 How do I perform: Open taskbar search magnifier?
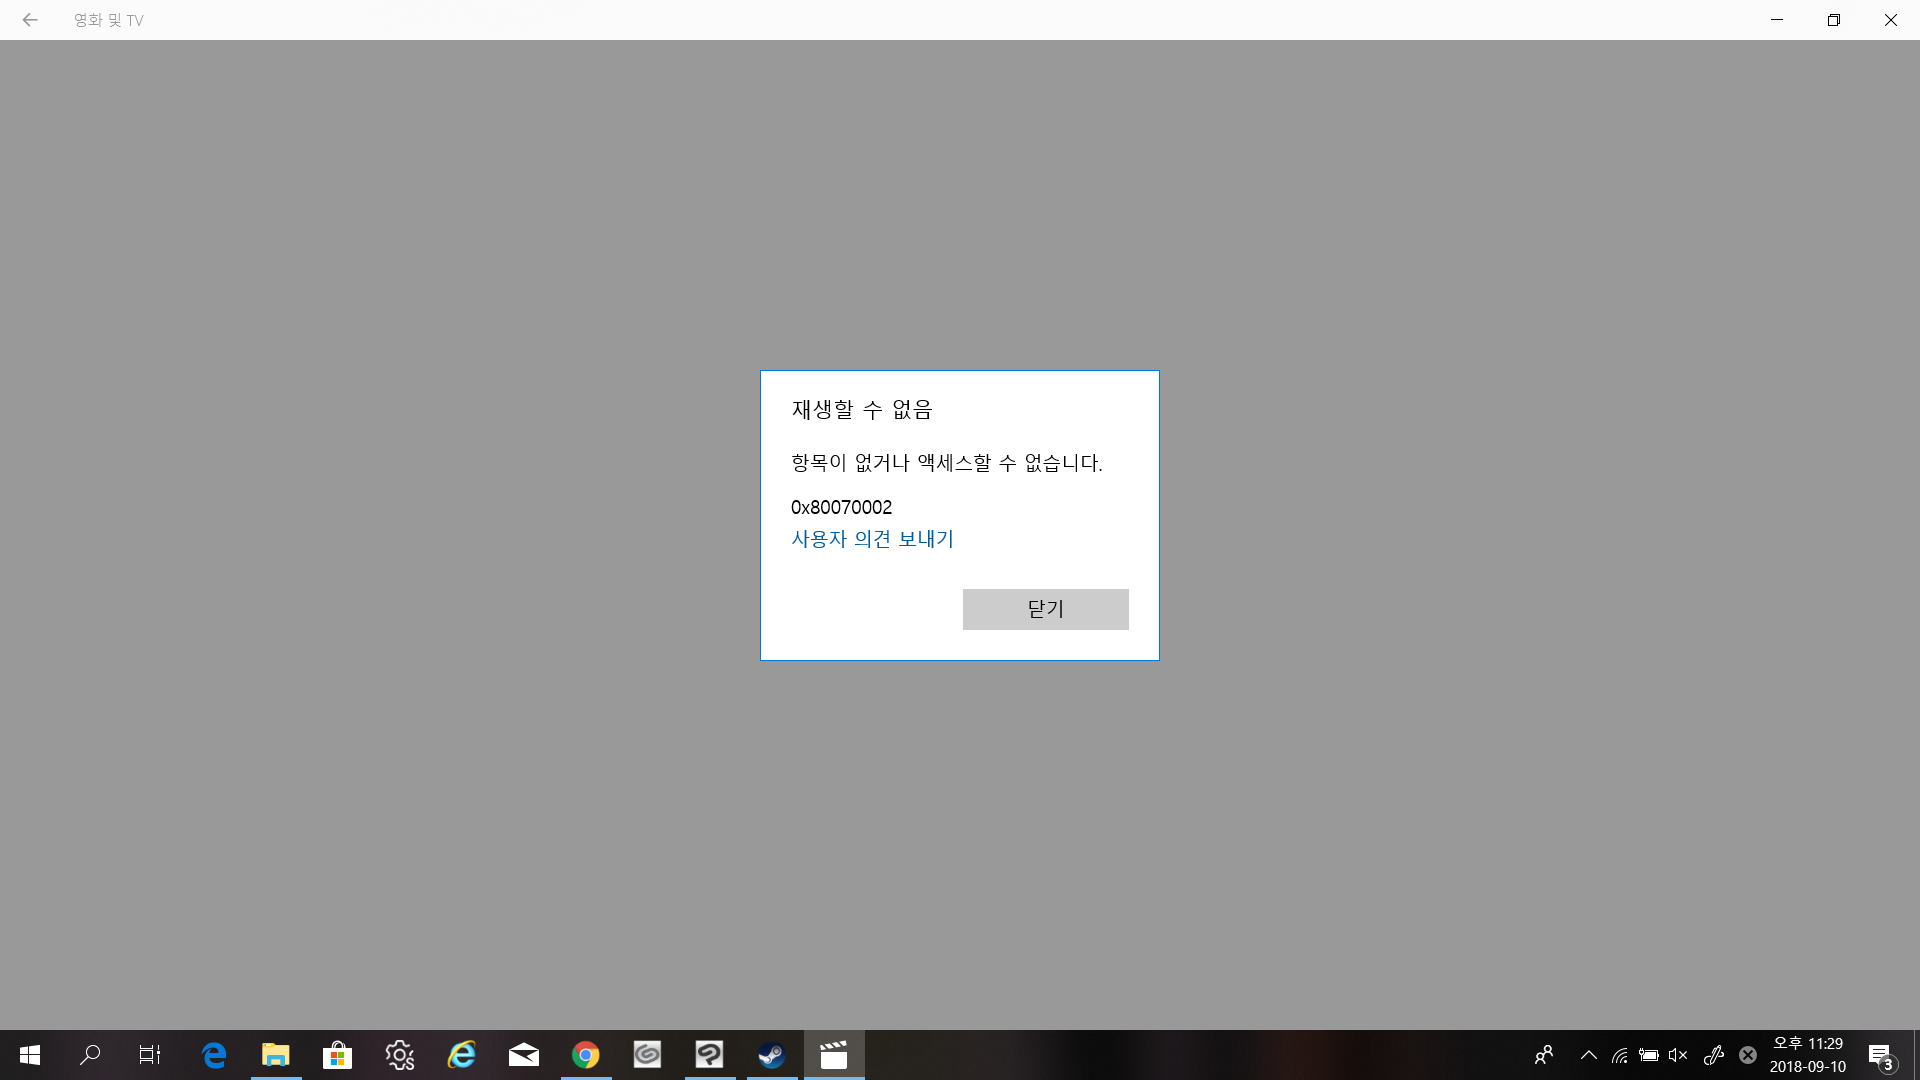(x=90, y=1055)
